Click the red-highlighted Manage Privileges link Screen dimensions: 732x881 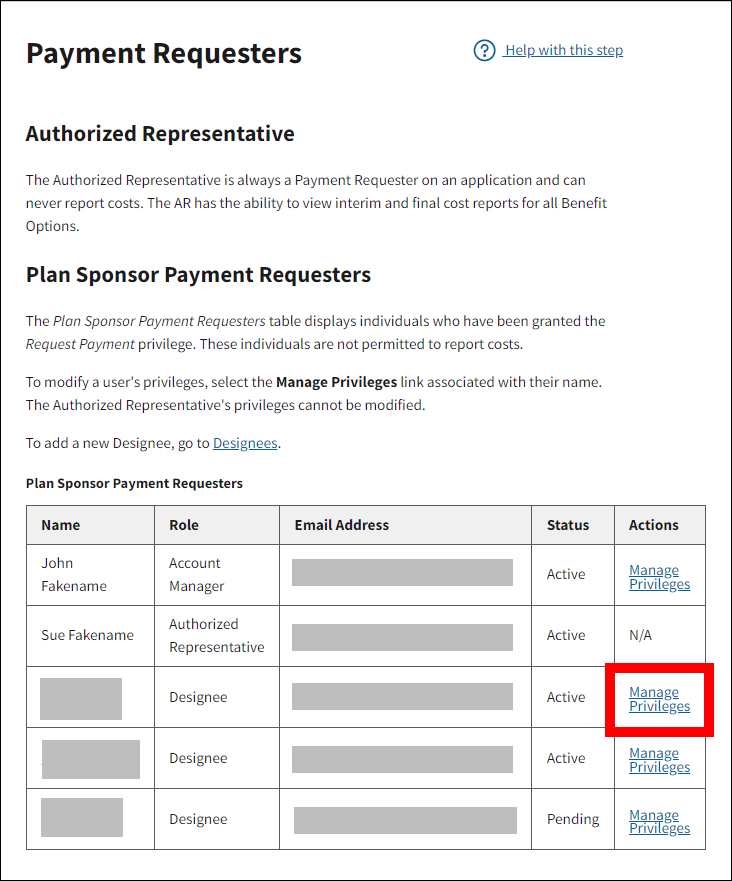(659, 699)
